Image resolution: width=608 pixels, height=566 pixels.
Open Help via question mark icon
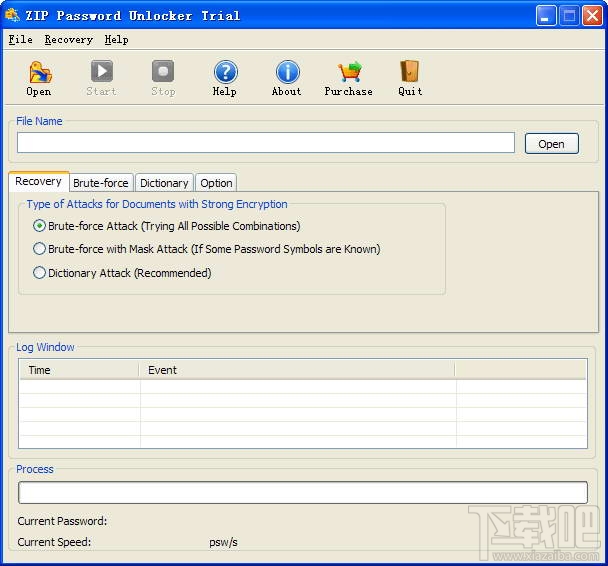click(225, 72)
